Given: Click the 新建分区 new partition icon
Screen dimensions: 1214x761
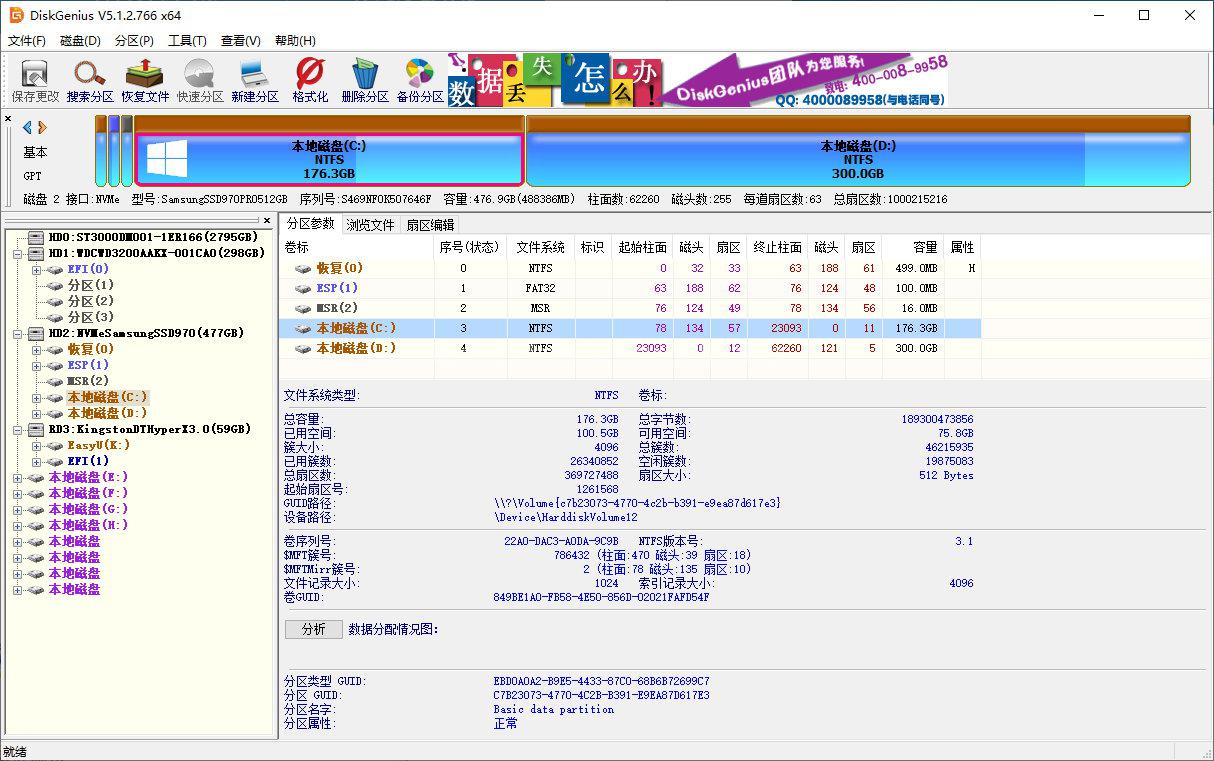Looking at the screenshot, I should [x=254, y=81].
